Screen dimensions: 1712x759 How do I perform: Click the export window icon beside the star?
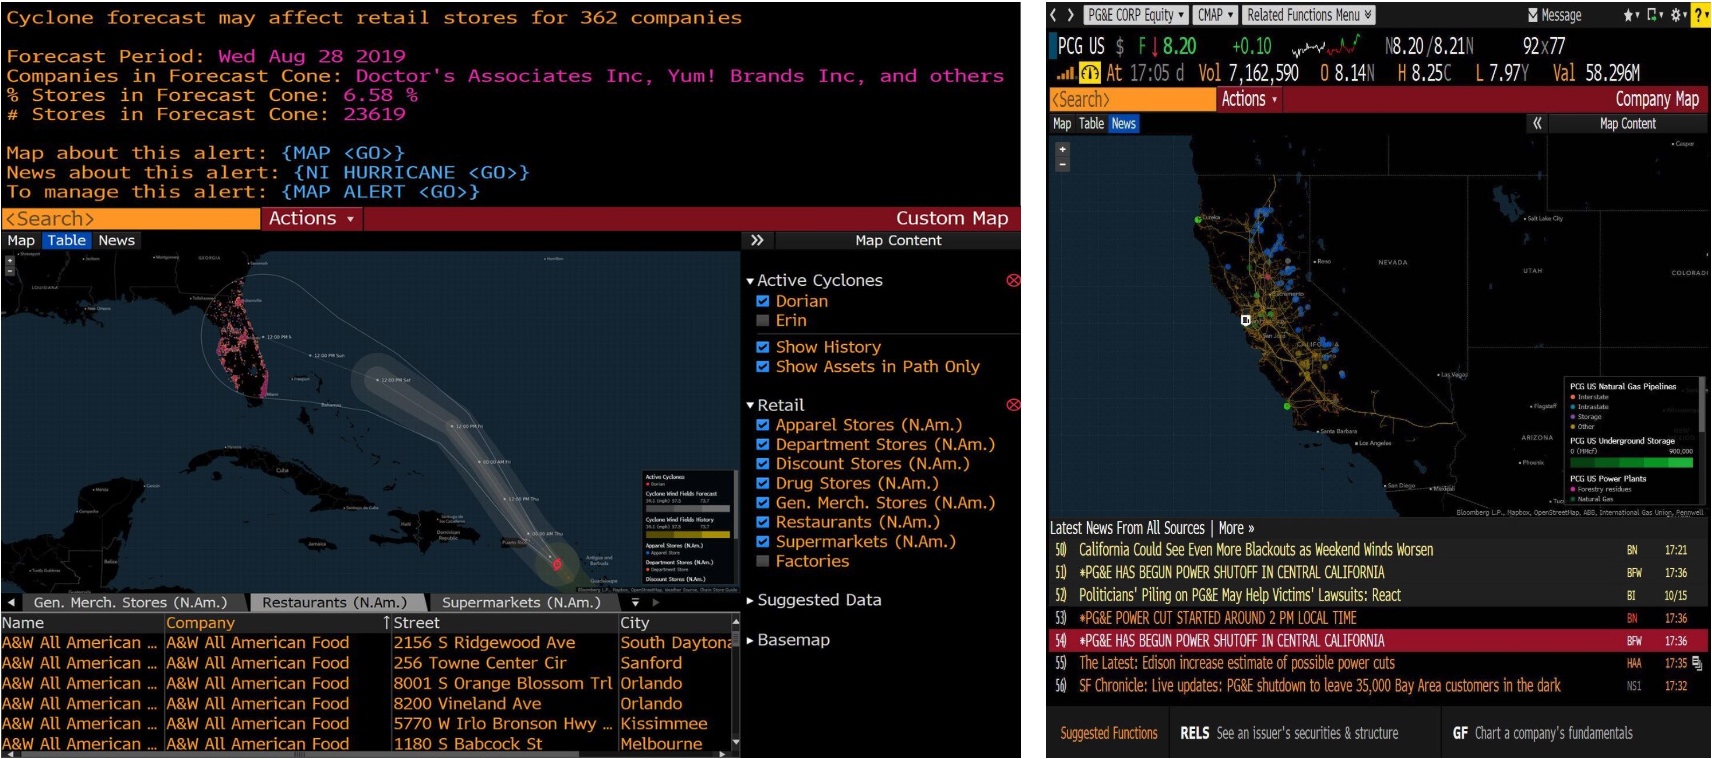1654,15
